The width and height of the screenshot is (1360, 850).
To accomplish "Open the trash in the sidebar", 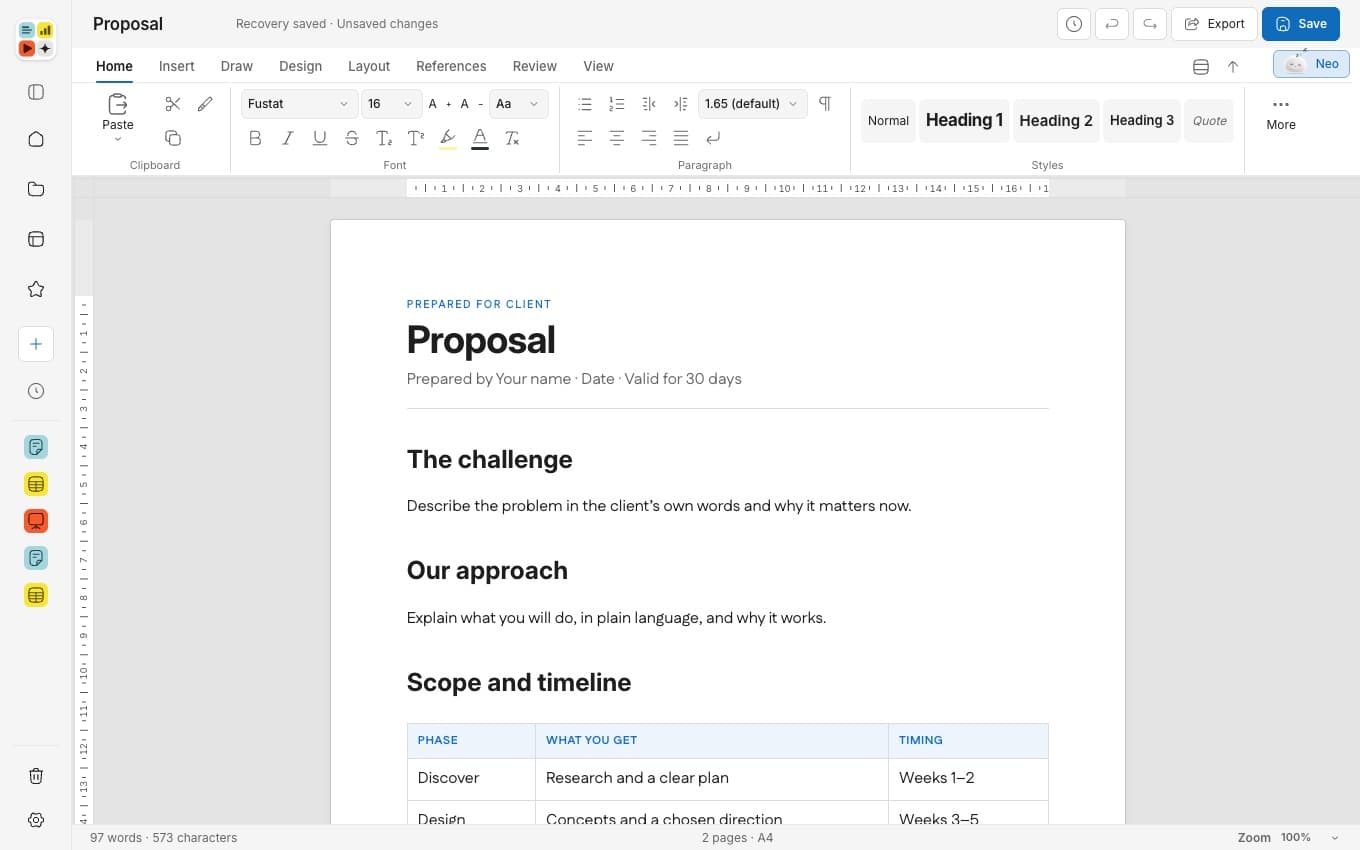I will pos(36,776).
